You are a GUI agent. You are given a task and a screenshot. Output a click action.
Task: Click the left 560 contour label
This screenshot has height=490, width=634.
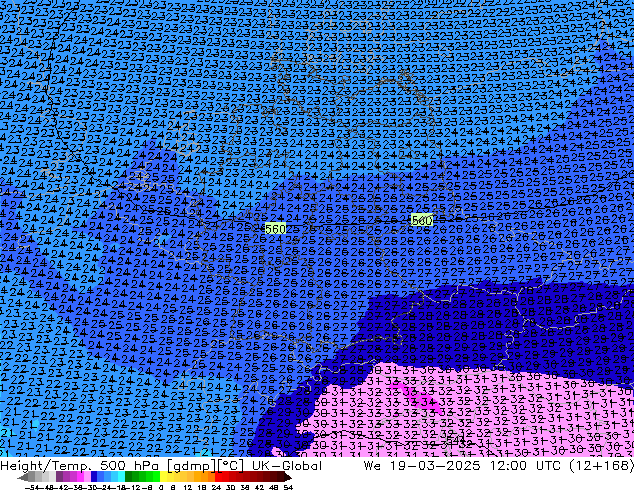click(x=275, y=229)
